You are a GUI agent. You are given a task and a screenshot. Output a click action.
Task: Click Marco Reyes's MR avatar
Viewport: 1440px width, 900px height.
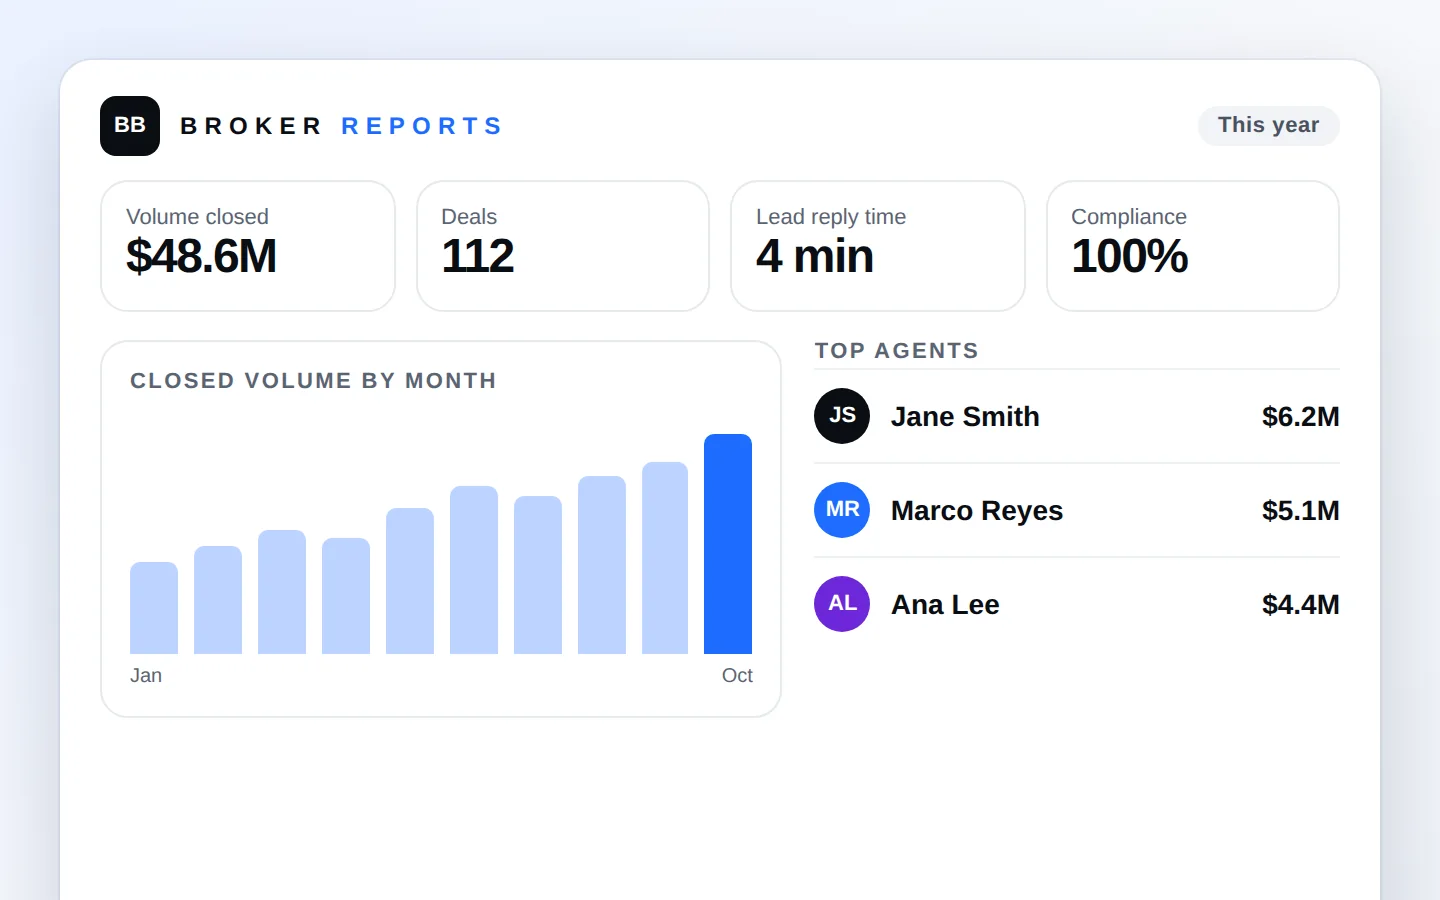click(x=842, y=510)
